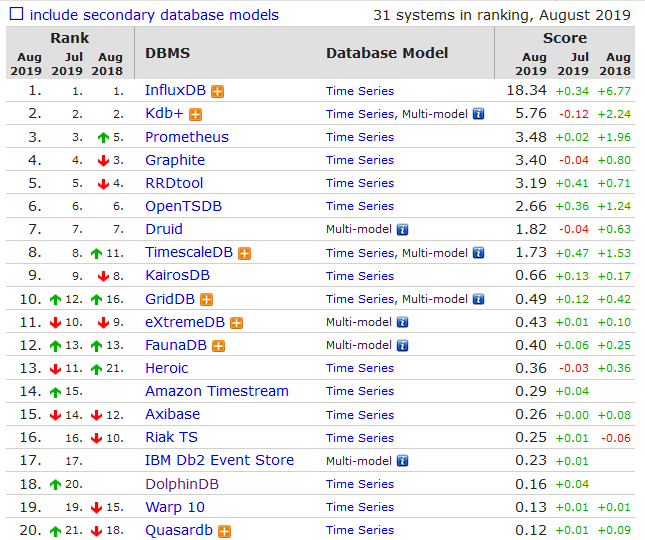
Task: Click the orange plus icon beside GridDB
Action: 206,300
